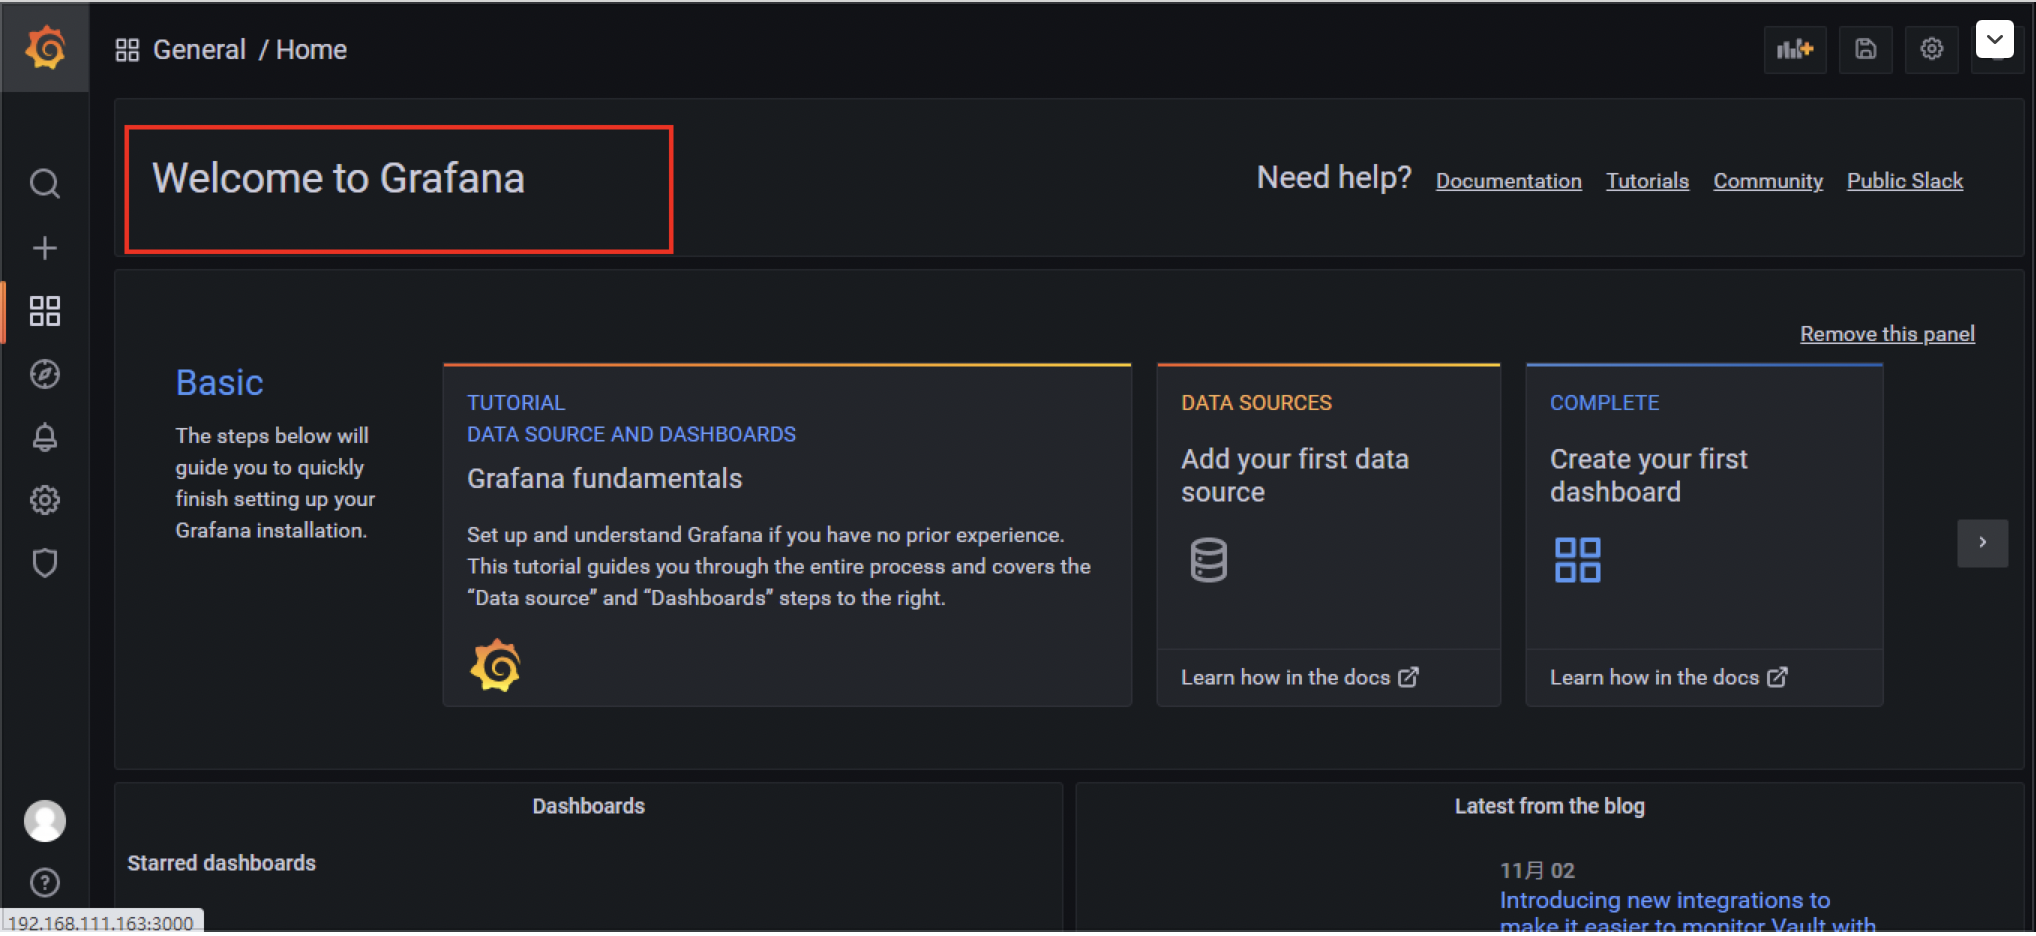Open the Alerting bell icon
The image size is (2036, 936).
pos(45,437)
